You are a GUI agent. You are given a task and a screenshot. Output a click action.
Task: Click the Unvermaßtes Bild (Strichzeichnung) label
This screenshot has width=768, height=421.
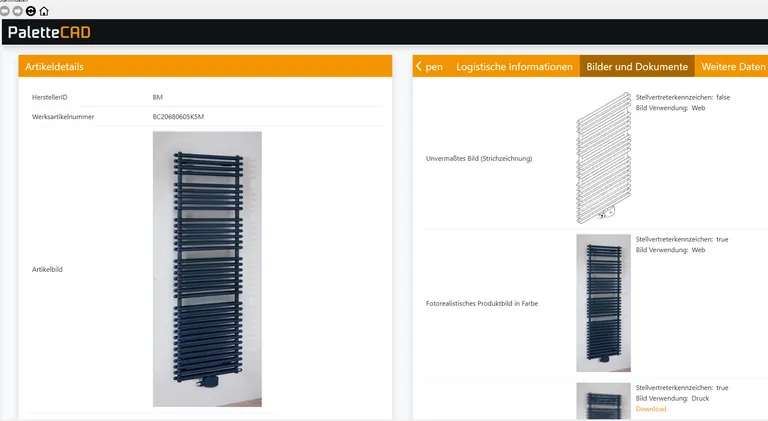(x=479, y=158)
